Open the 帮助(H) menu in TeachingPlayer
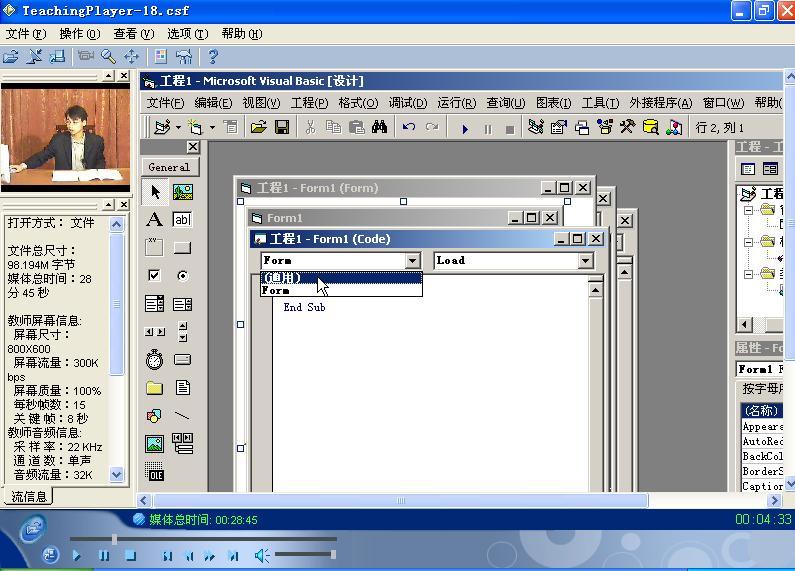Screen dimensions: 795x571 241,34
